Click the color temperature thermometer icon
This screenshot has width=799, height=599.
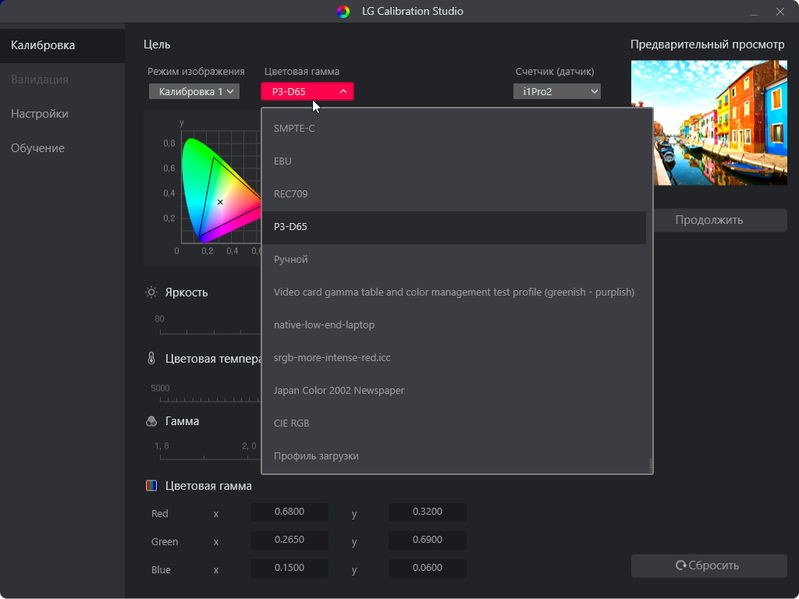[151, 359]
